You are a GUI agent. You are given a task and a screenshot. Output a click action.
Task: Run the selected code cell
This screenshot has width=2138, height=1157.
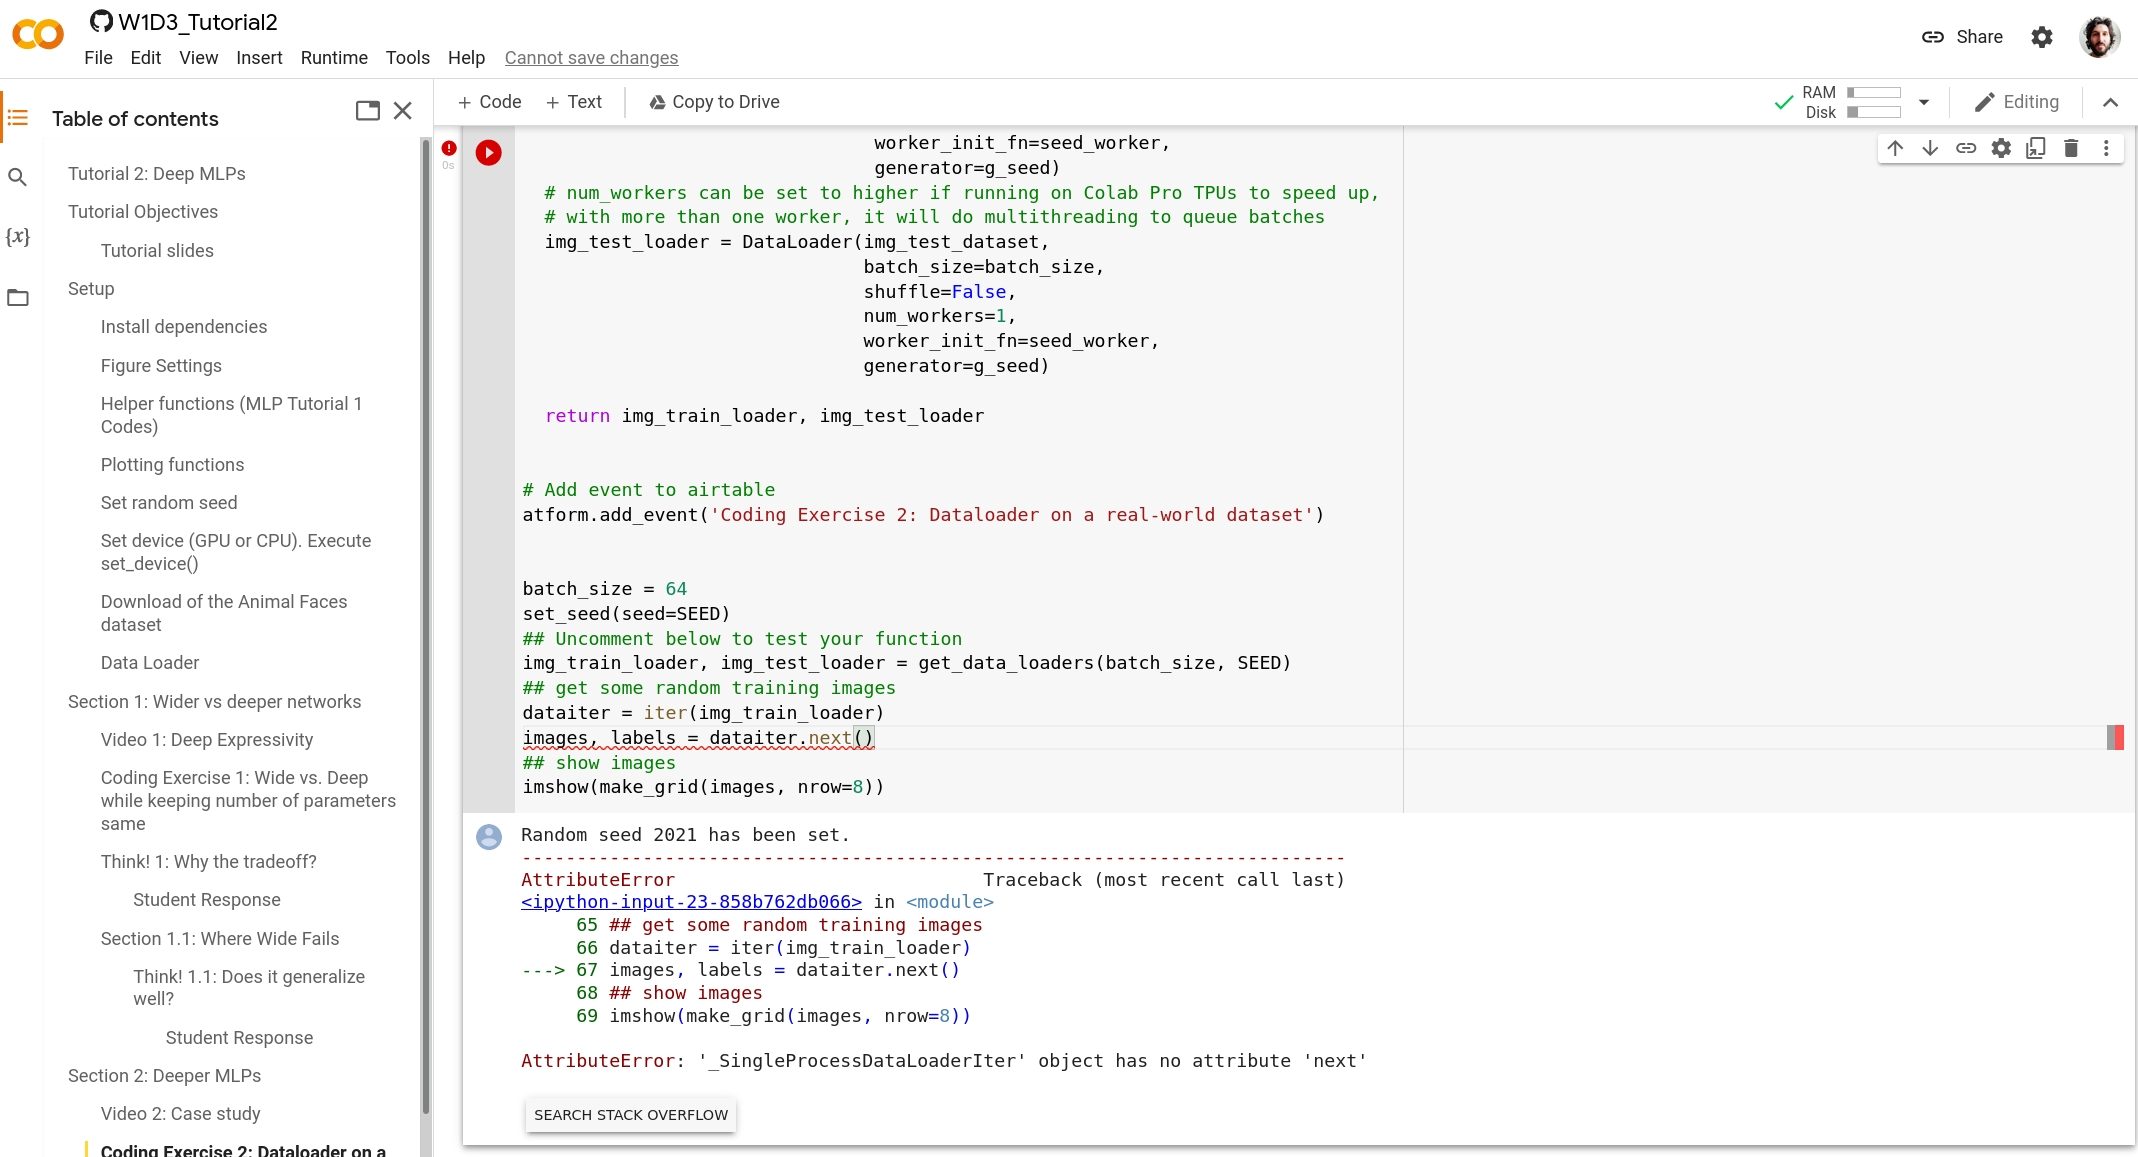pos(488,152)
